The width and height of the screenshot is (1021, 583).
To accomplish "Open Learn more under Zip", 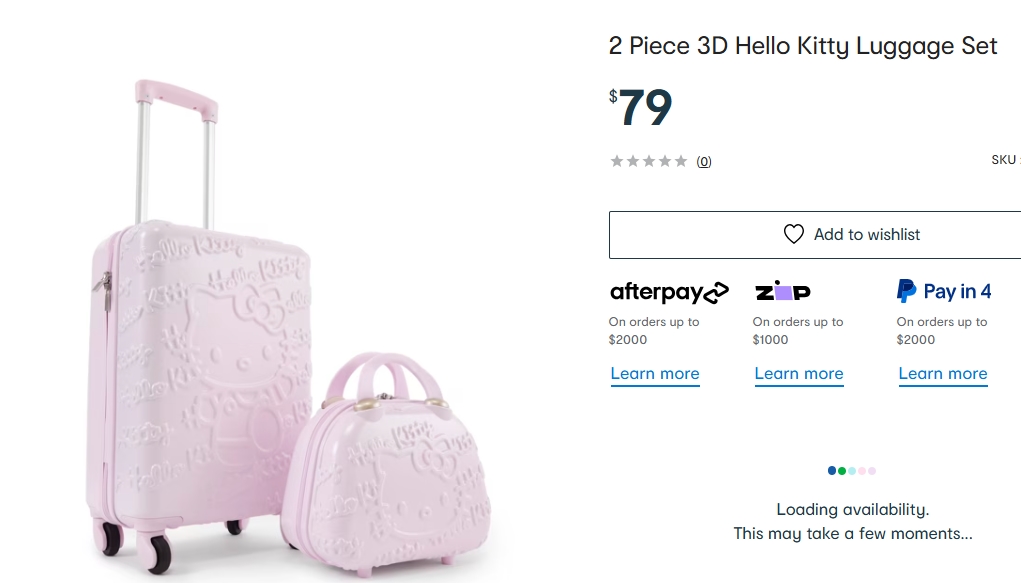I will click(799, 374).
